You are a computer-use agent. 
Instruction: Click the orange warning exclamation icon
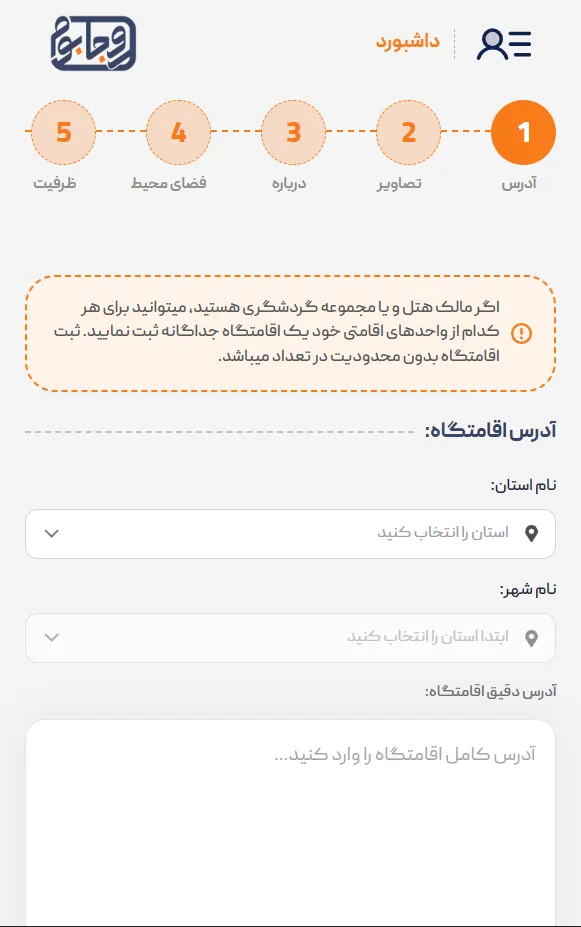click(521, 333)
